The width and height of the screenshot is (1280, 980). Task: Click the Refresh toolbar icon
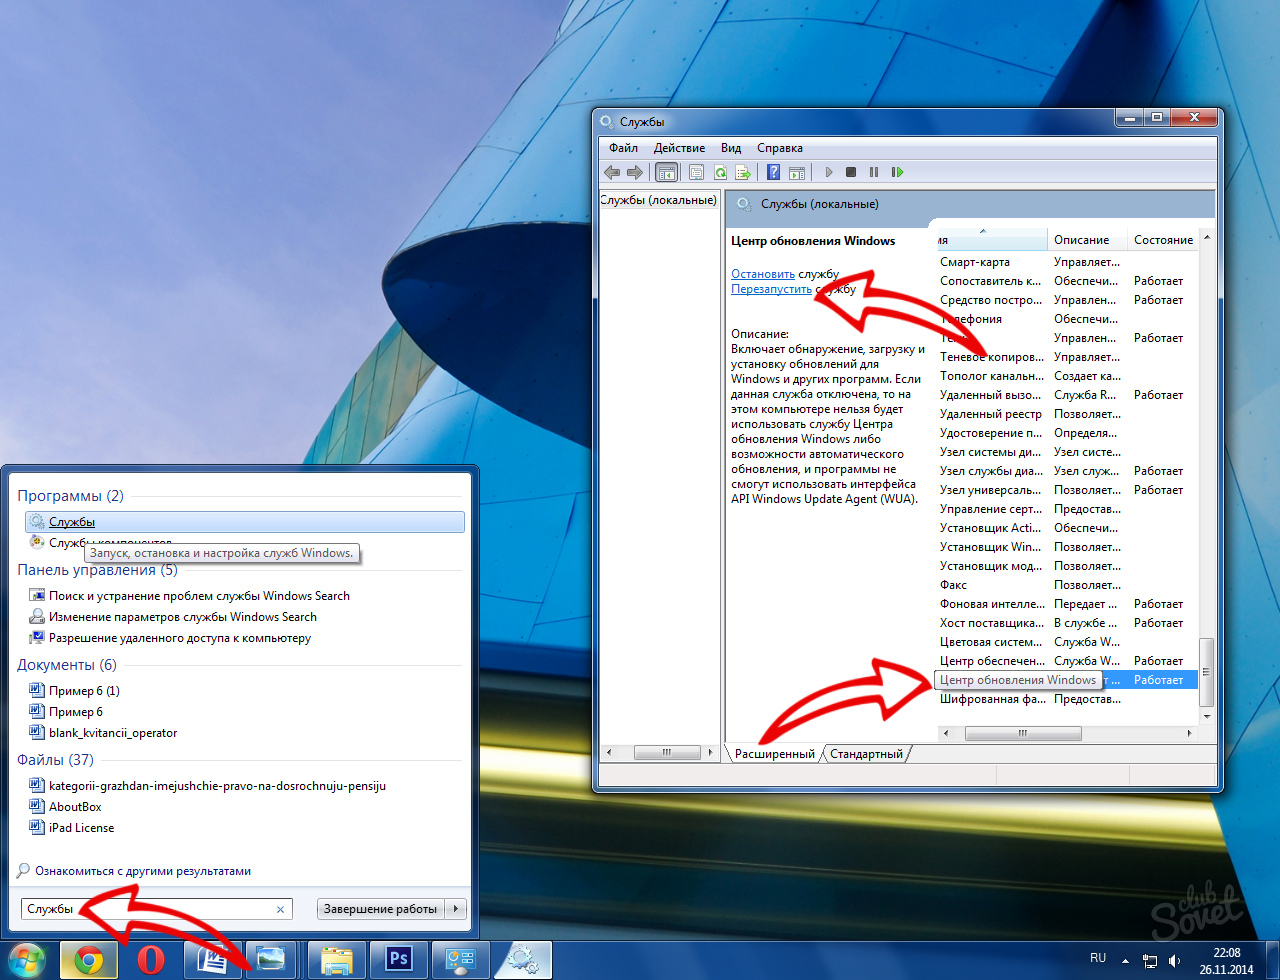tap(720, 172)
